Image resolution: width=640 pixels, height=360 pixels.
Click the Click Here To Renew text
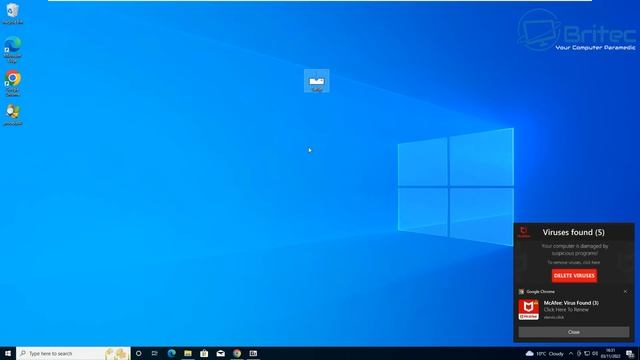click(566, 310)
